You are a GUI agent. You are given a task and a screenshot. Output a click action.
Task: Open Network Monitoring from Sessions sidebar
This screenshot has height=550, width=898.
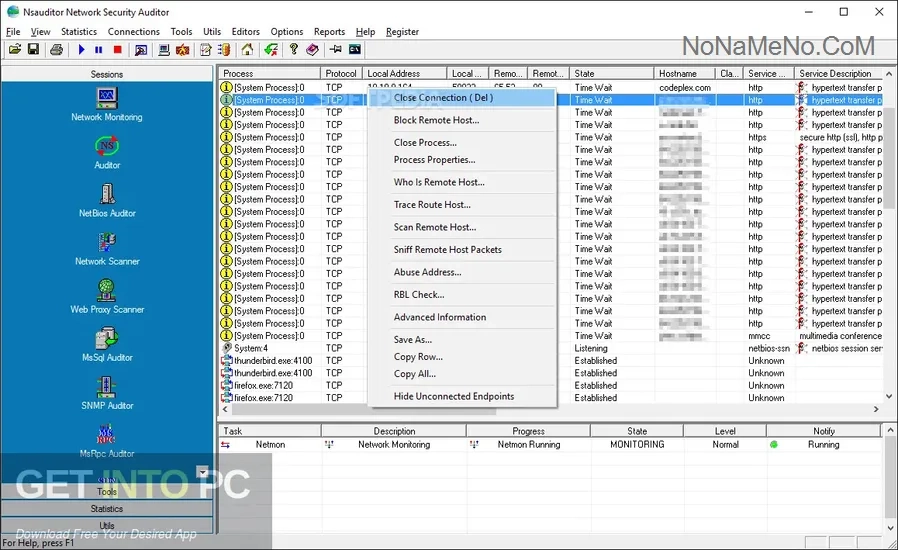pos(107,100)
